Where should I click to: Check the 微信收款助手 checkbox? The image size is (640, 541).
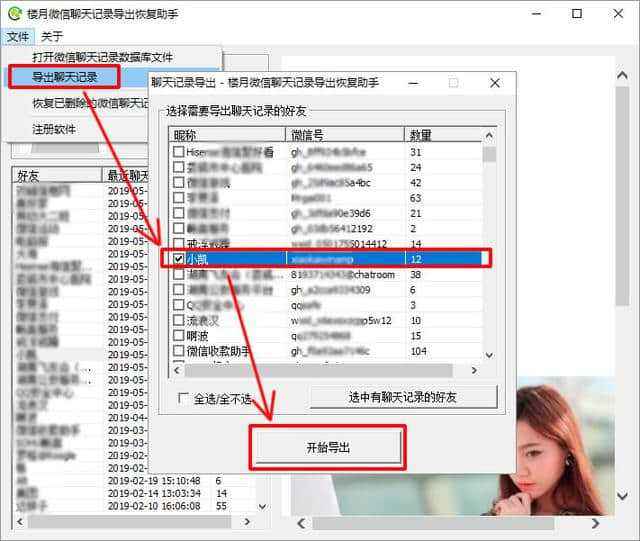click(x=178, y=350)
